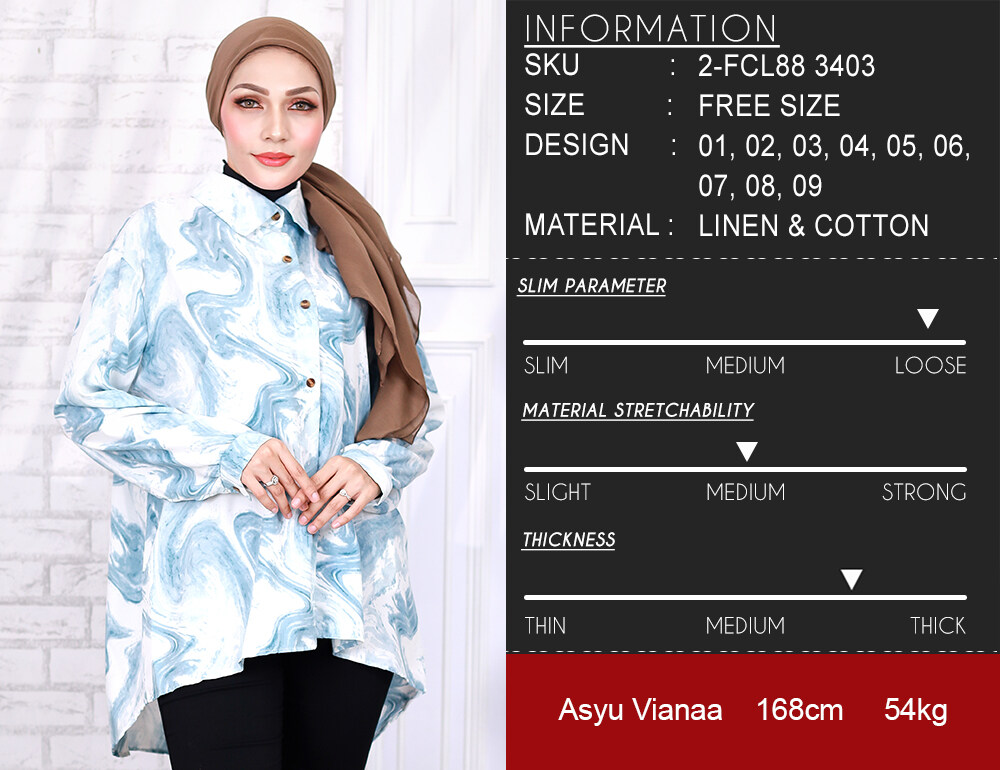Select the SKU code 2-FCL88 3403
This screenshot has width=1000, height=770.
click(786, 66)
